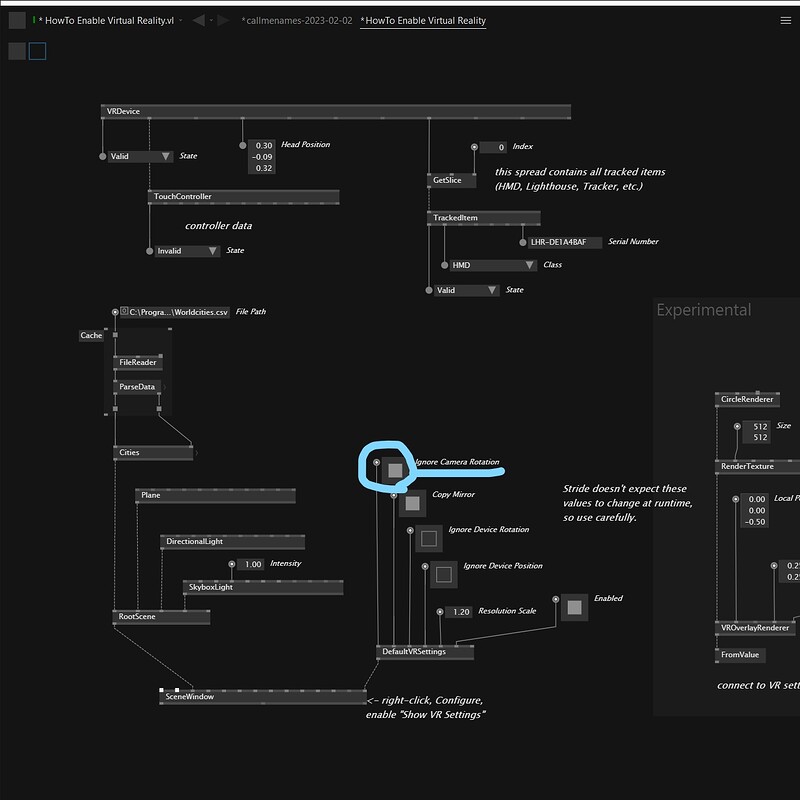Image resolution: width=800 pixels, height=800 pixels.
Task: Expand the Cities node chevron
Action: coord(196,453)
